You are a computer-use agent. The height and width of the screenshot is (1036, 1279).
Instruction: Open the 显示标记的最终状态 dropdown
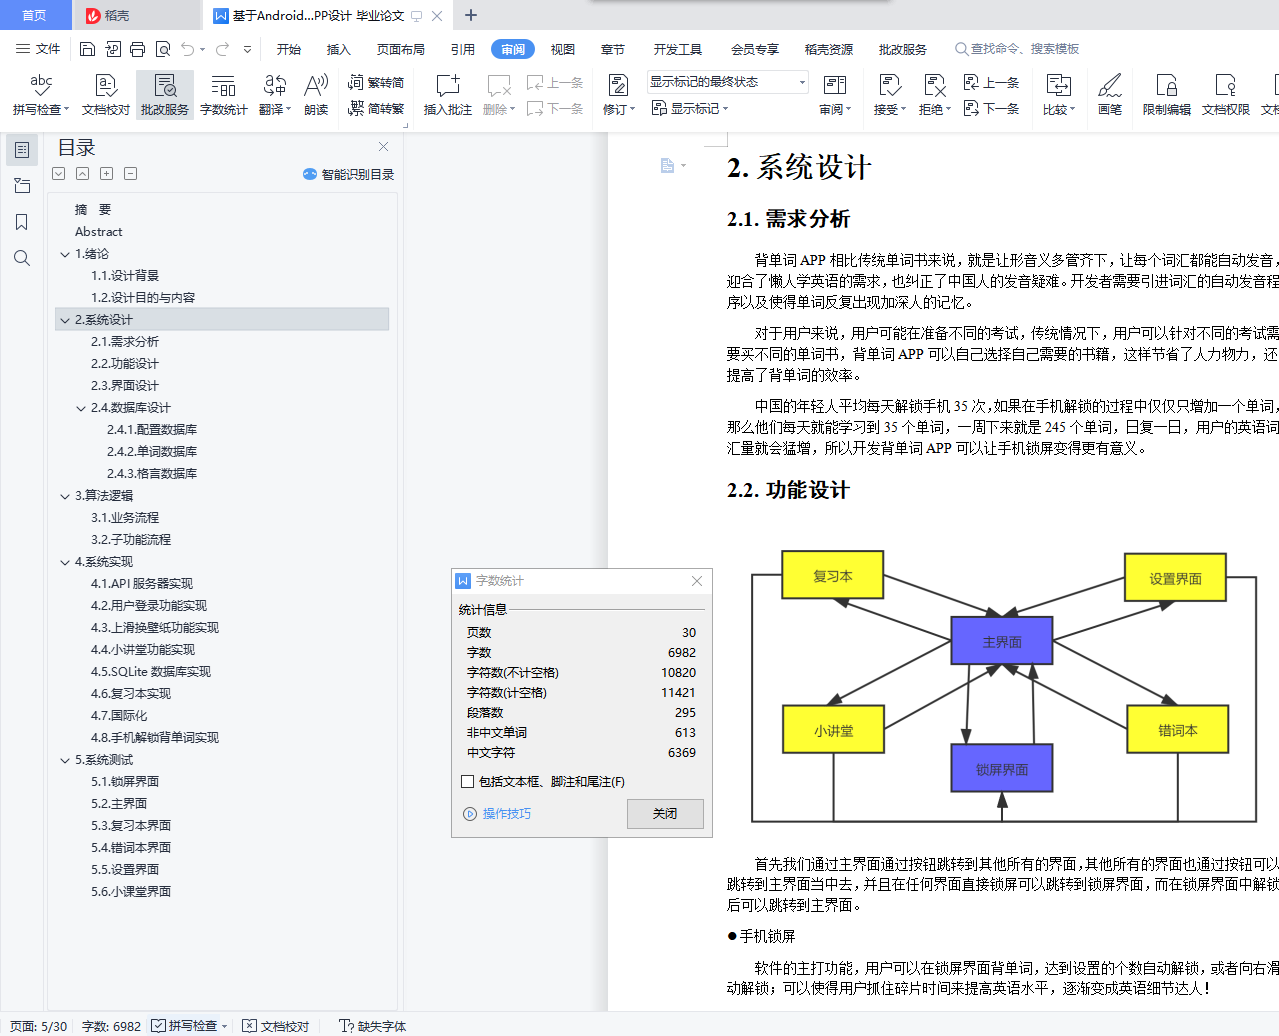(727, 82)
